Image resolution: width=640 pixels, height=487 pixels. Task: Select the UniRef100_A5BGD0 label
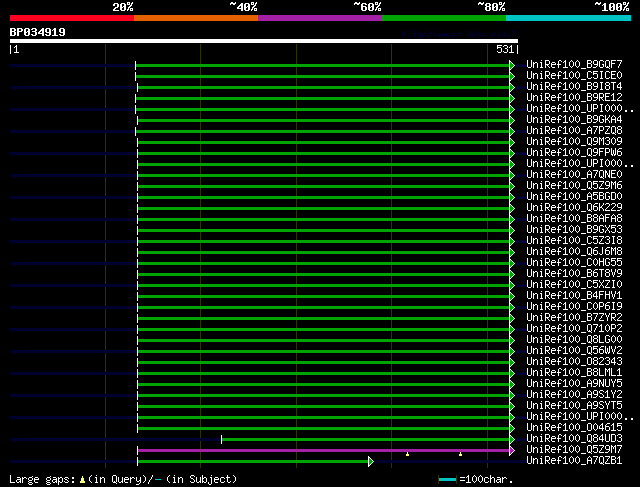click(574, 197)
